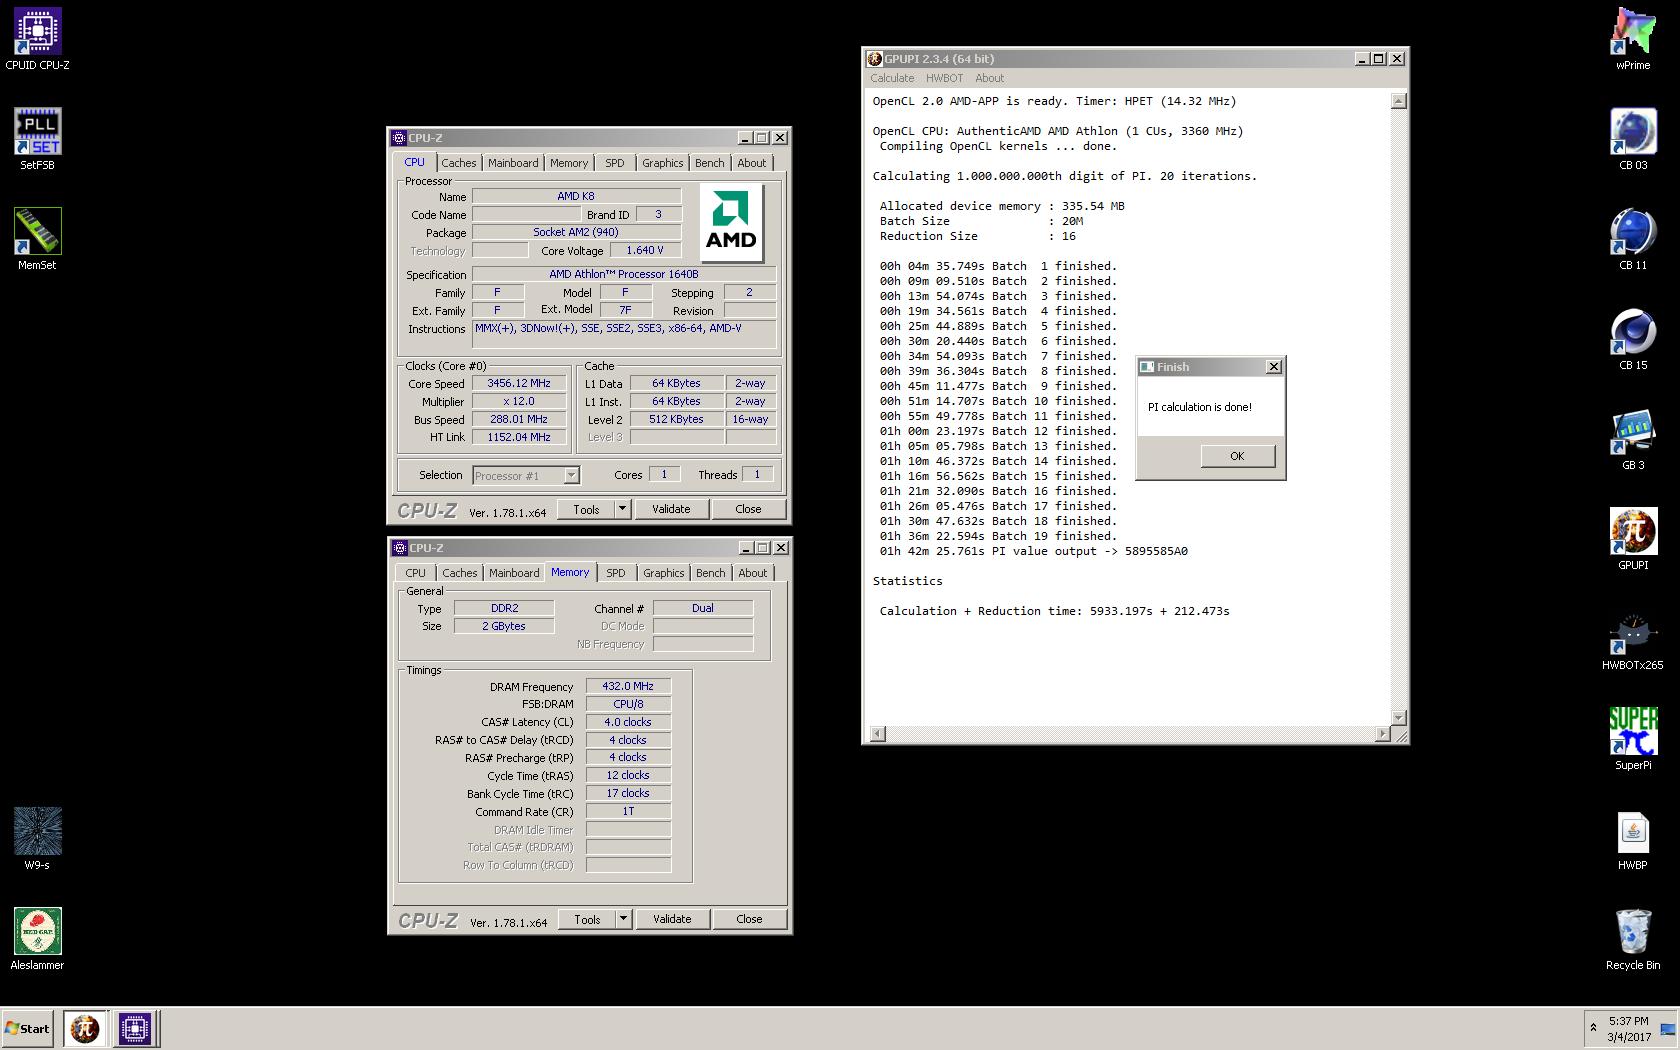Click GPUPI horizontal scrollbar right arrow
Image resolution: width=1680 pixels, height=1050 pixels.
pos(1383,734)
